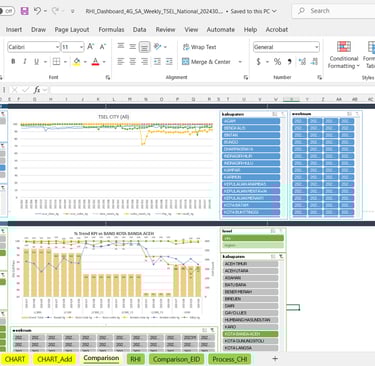Toggle KOTA BANDA ACEH slicer item
The height and width of the screenshot is (366, 375).
click(250, 334)
